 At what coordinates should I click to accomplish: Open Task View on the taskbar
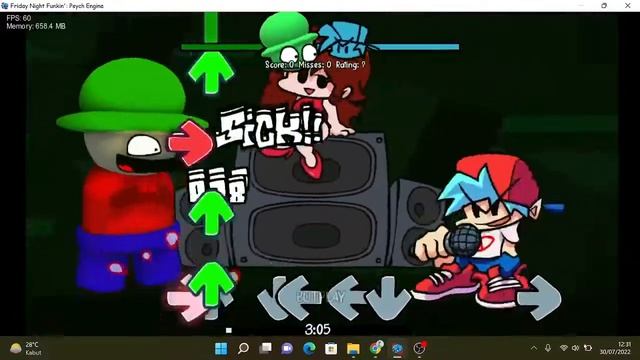coord(265,348)
